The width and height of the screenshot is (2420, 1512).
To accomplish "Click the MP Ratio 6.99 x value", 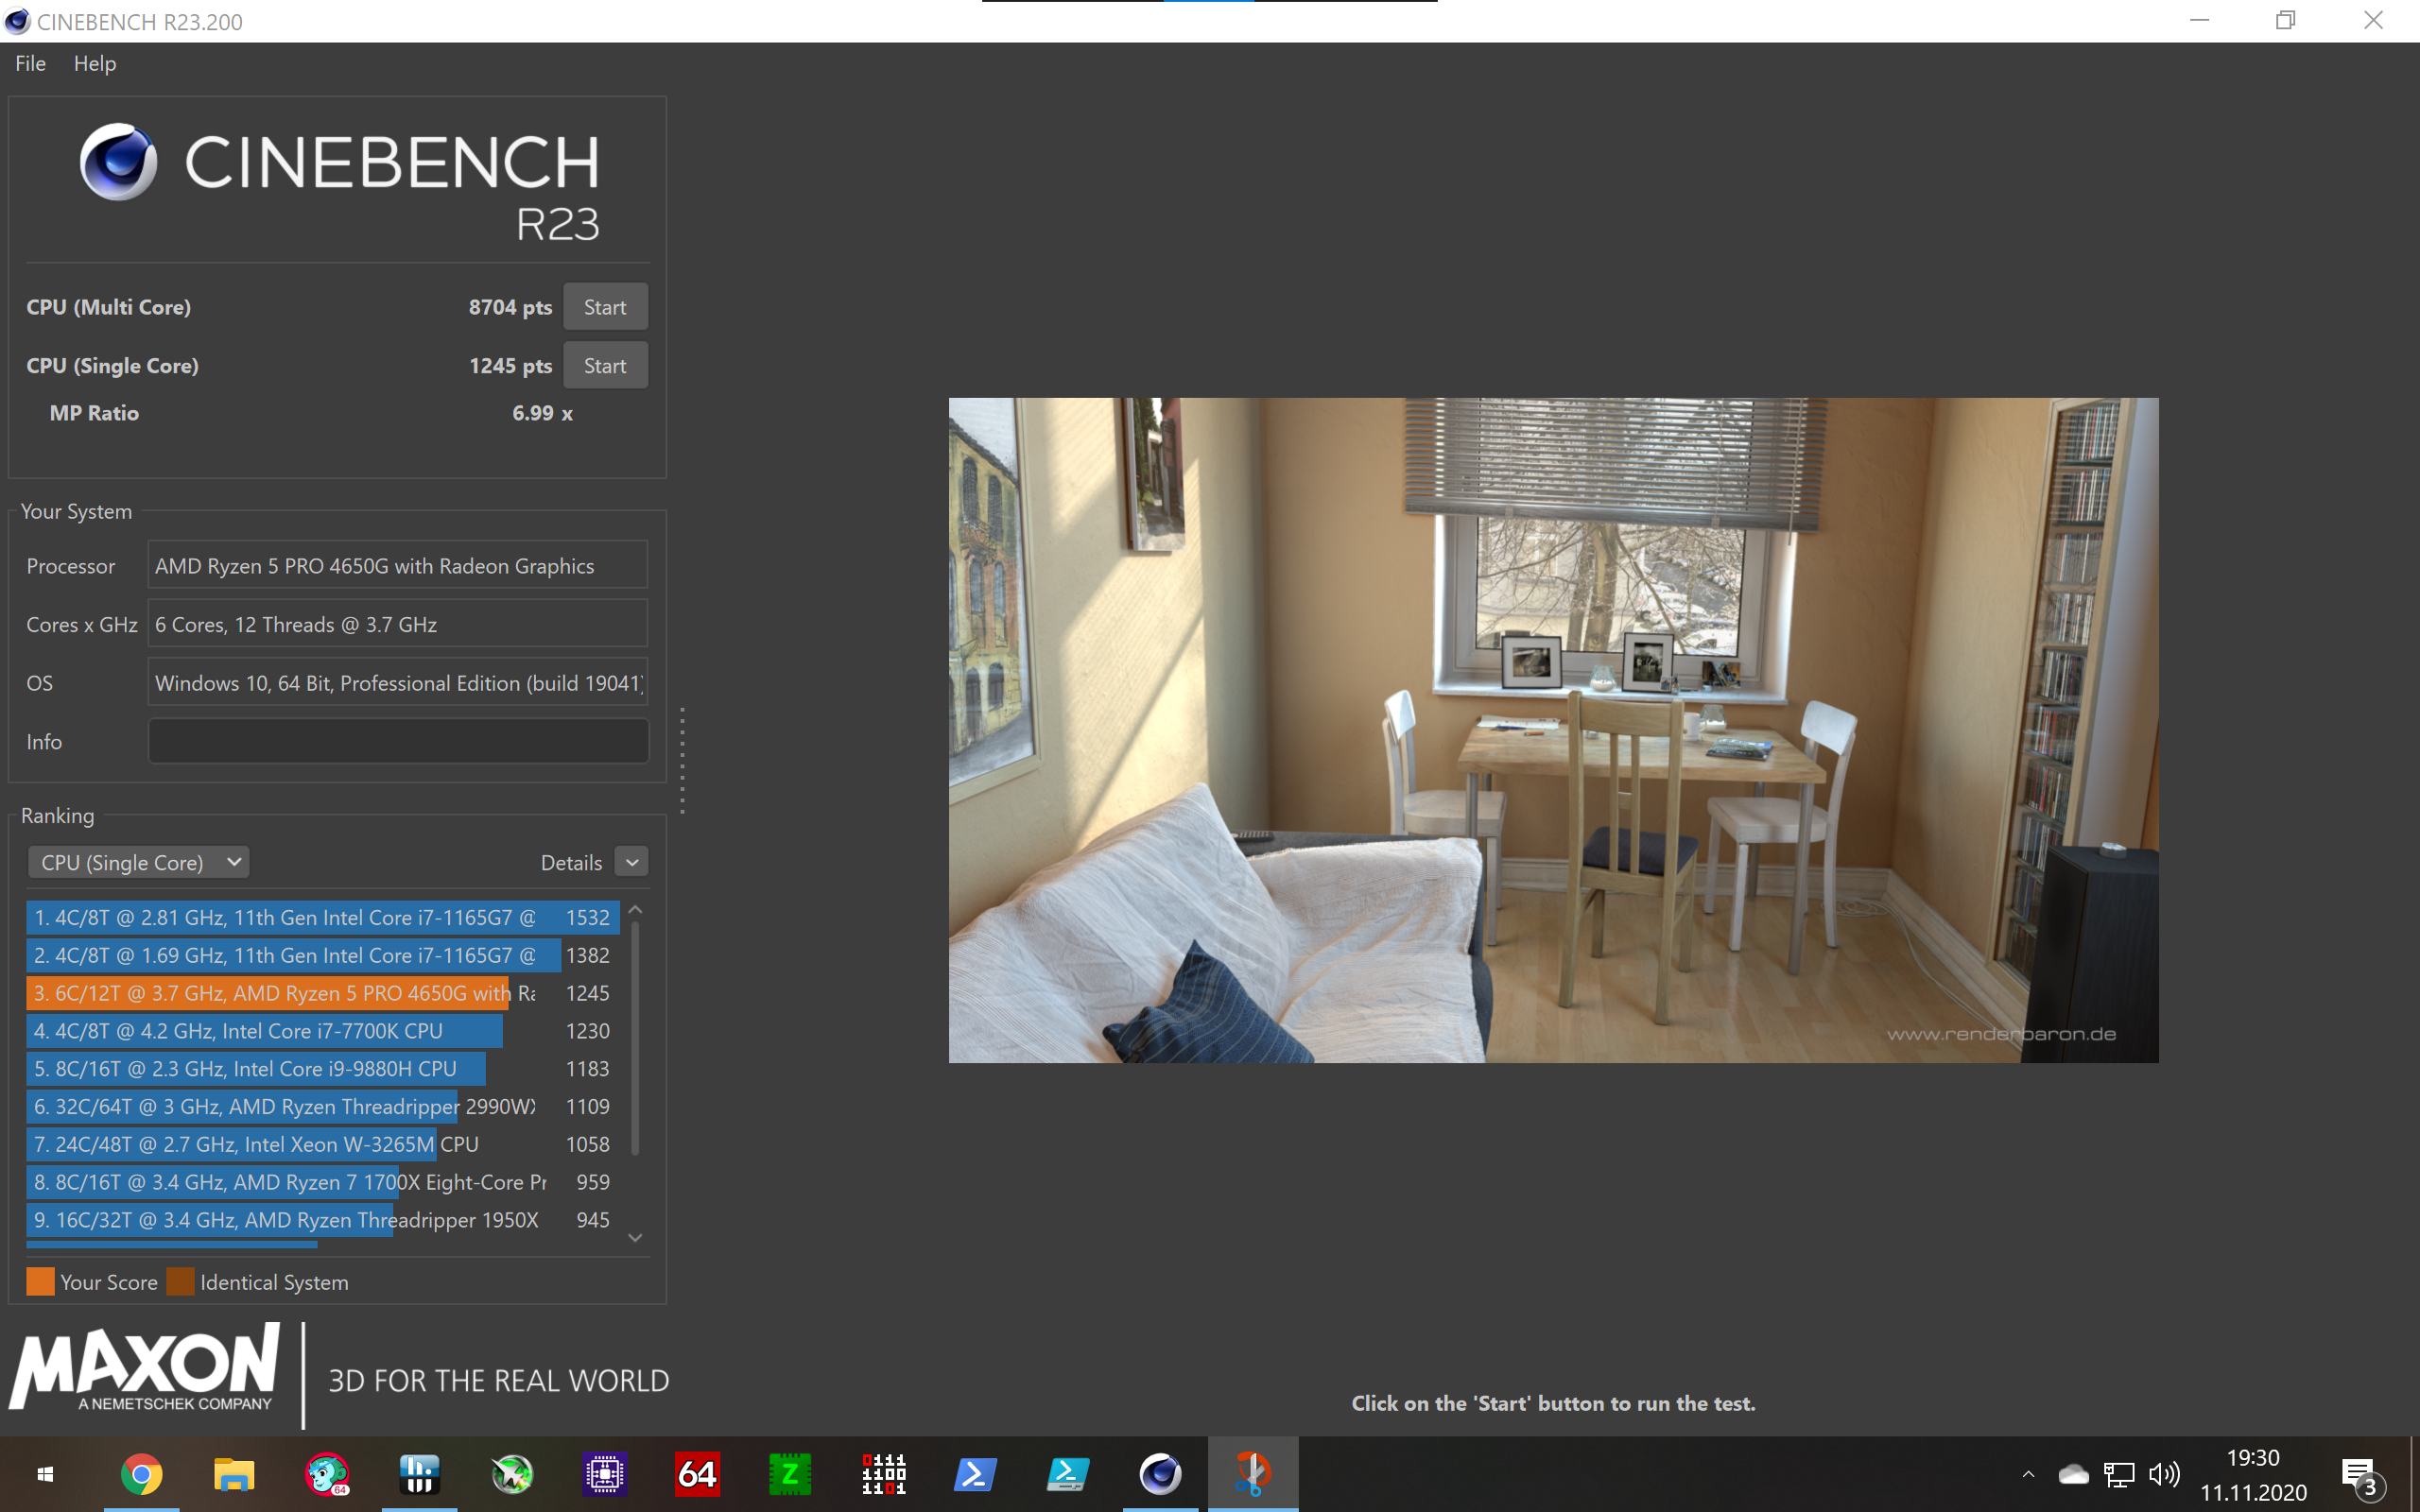I will tap(542, 413).
